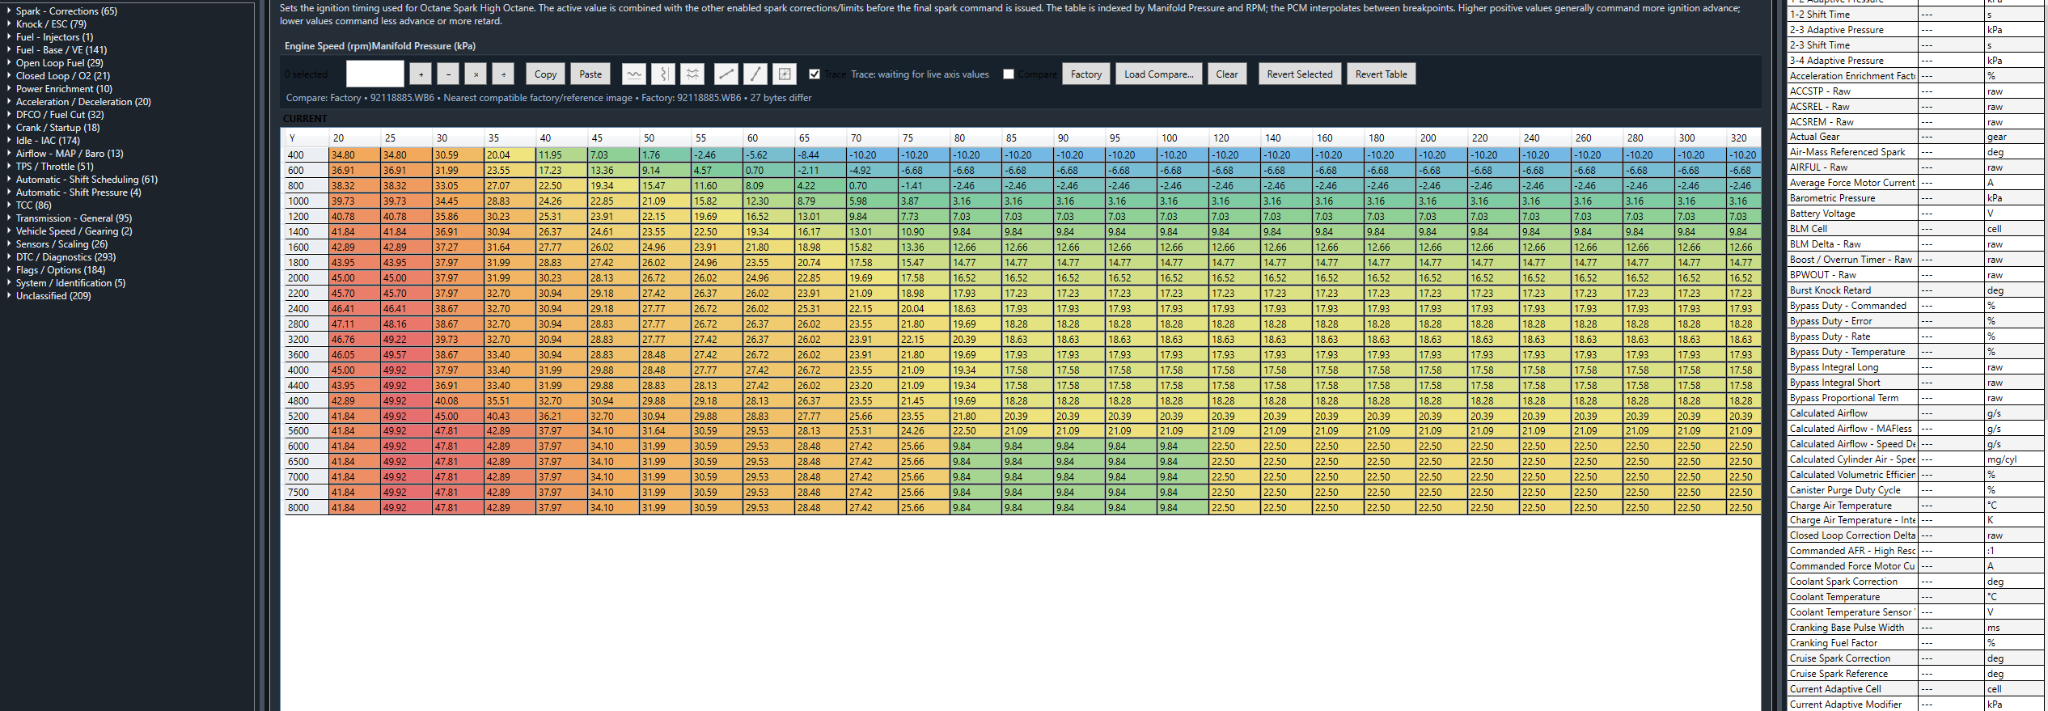2048x711 pixels.
Task: Click Barometric Pressure channel row
Action: [x=1914, y=198]
